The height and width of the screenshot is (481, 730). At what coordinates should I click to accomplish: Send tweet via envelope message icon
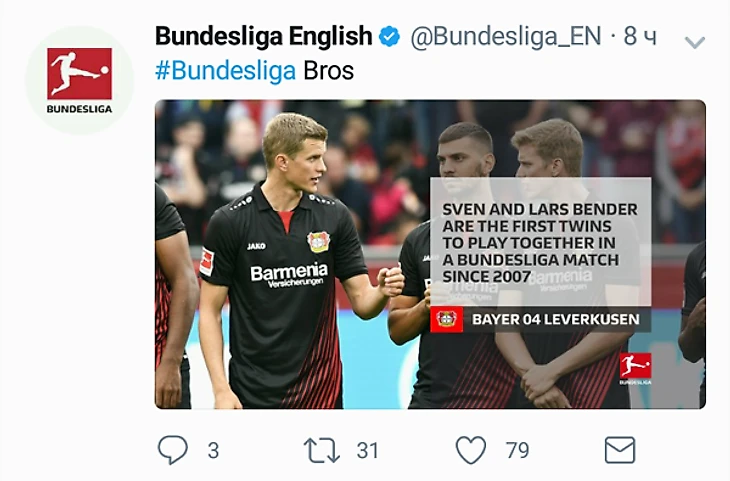tap(620, 450)
